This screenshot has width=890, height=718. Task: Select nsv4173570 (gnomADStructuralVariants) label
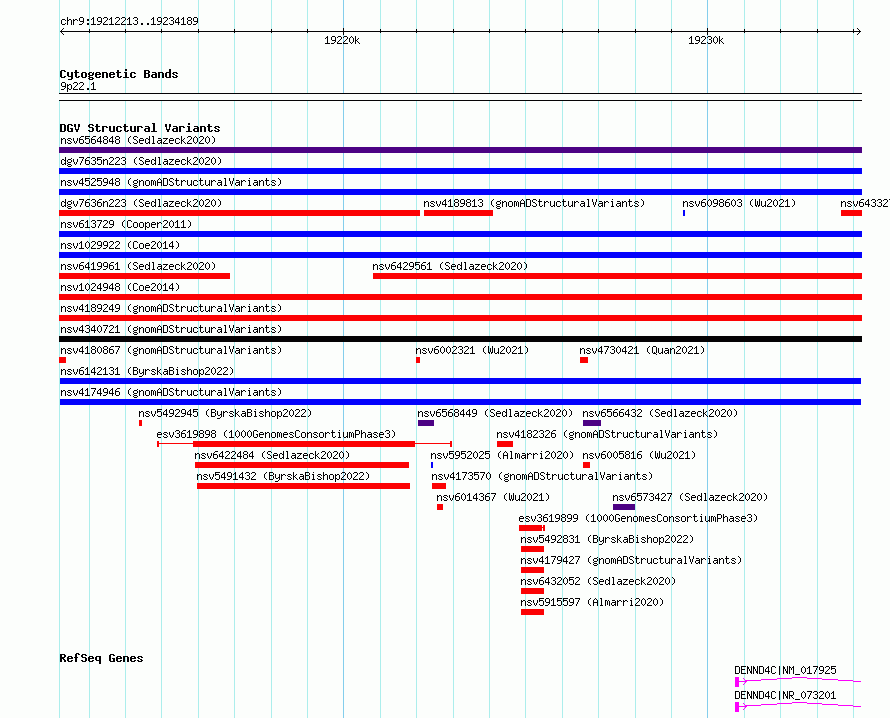542,476
